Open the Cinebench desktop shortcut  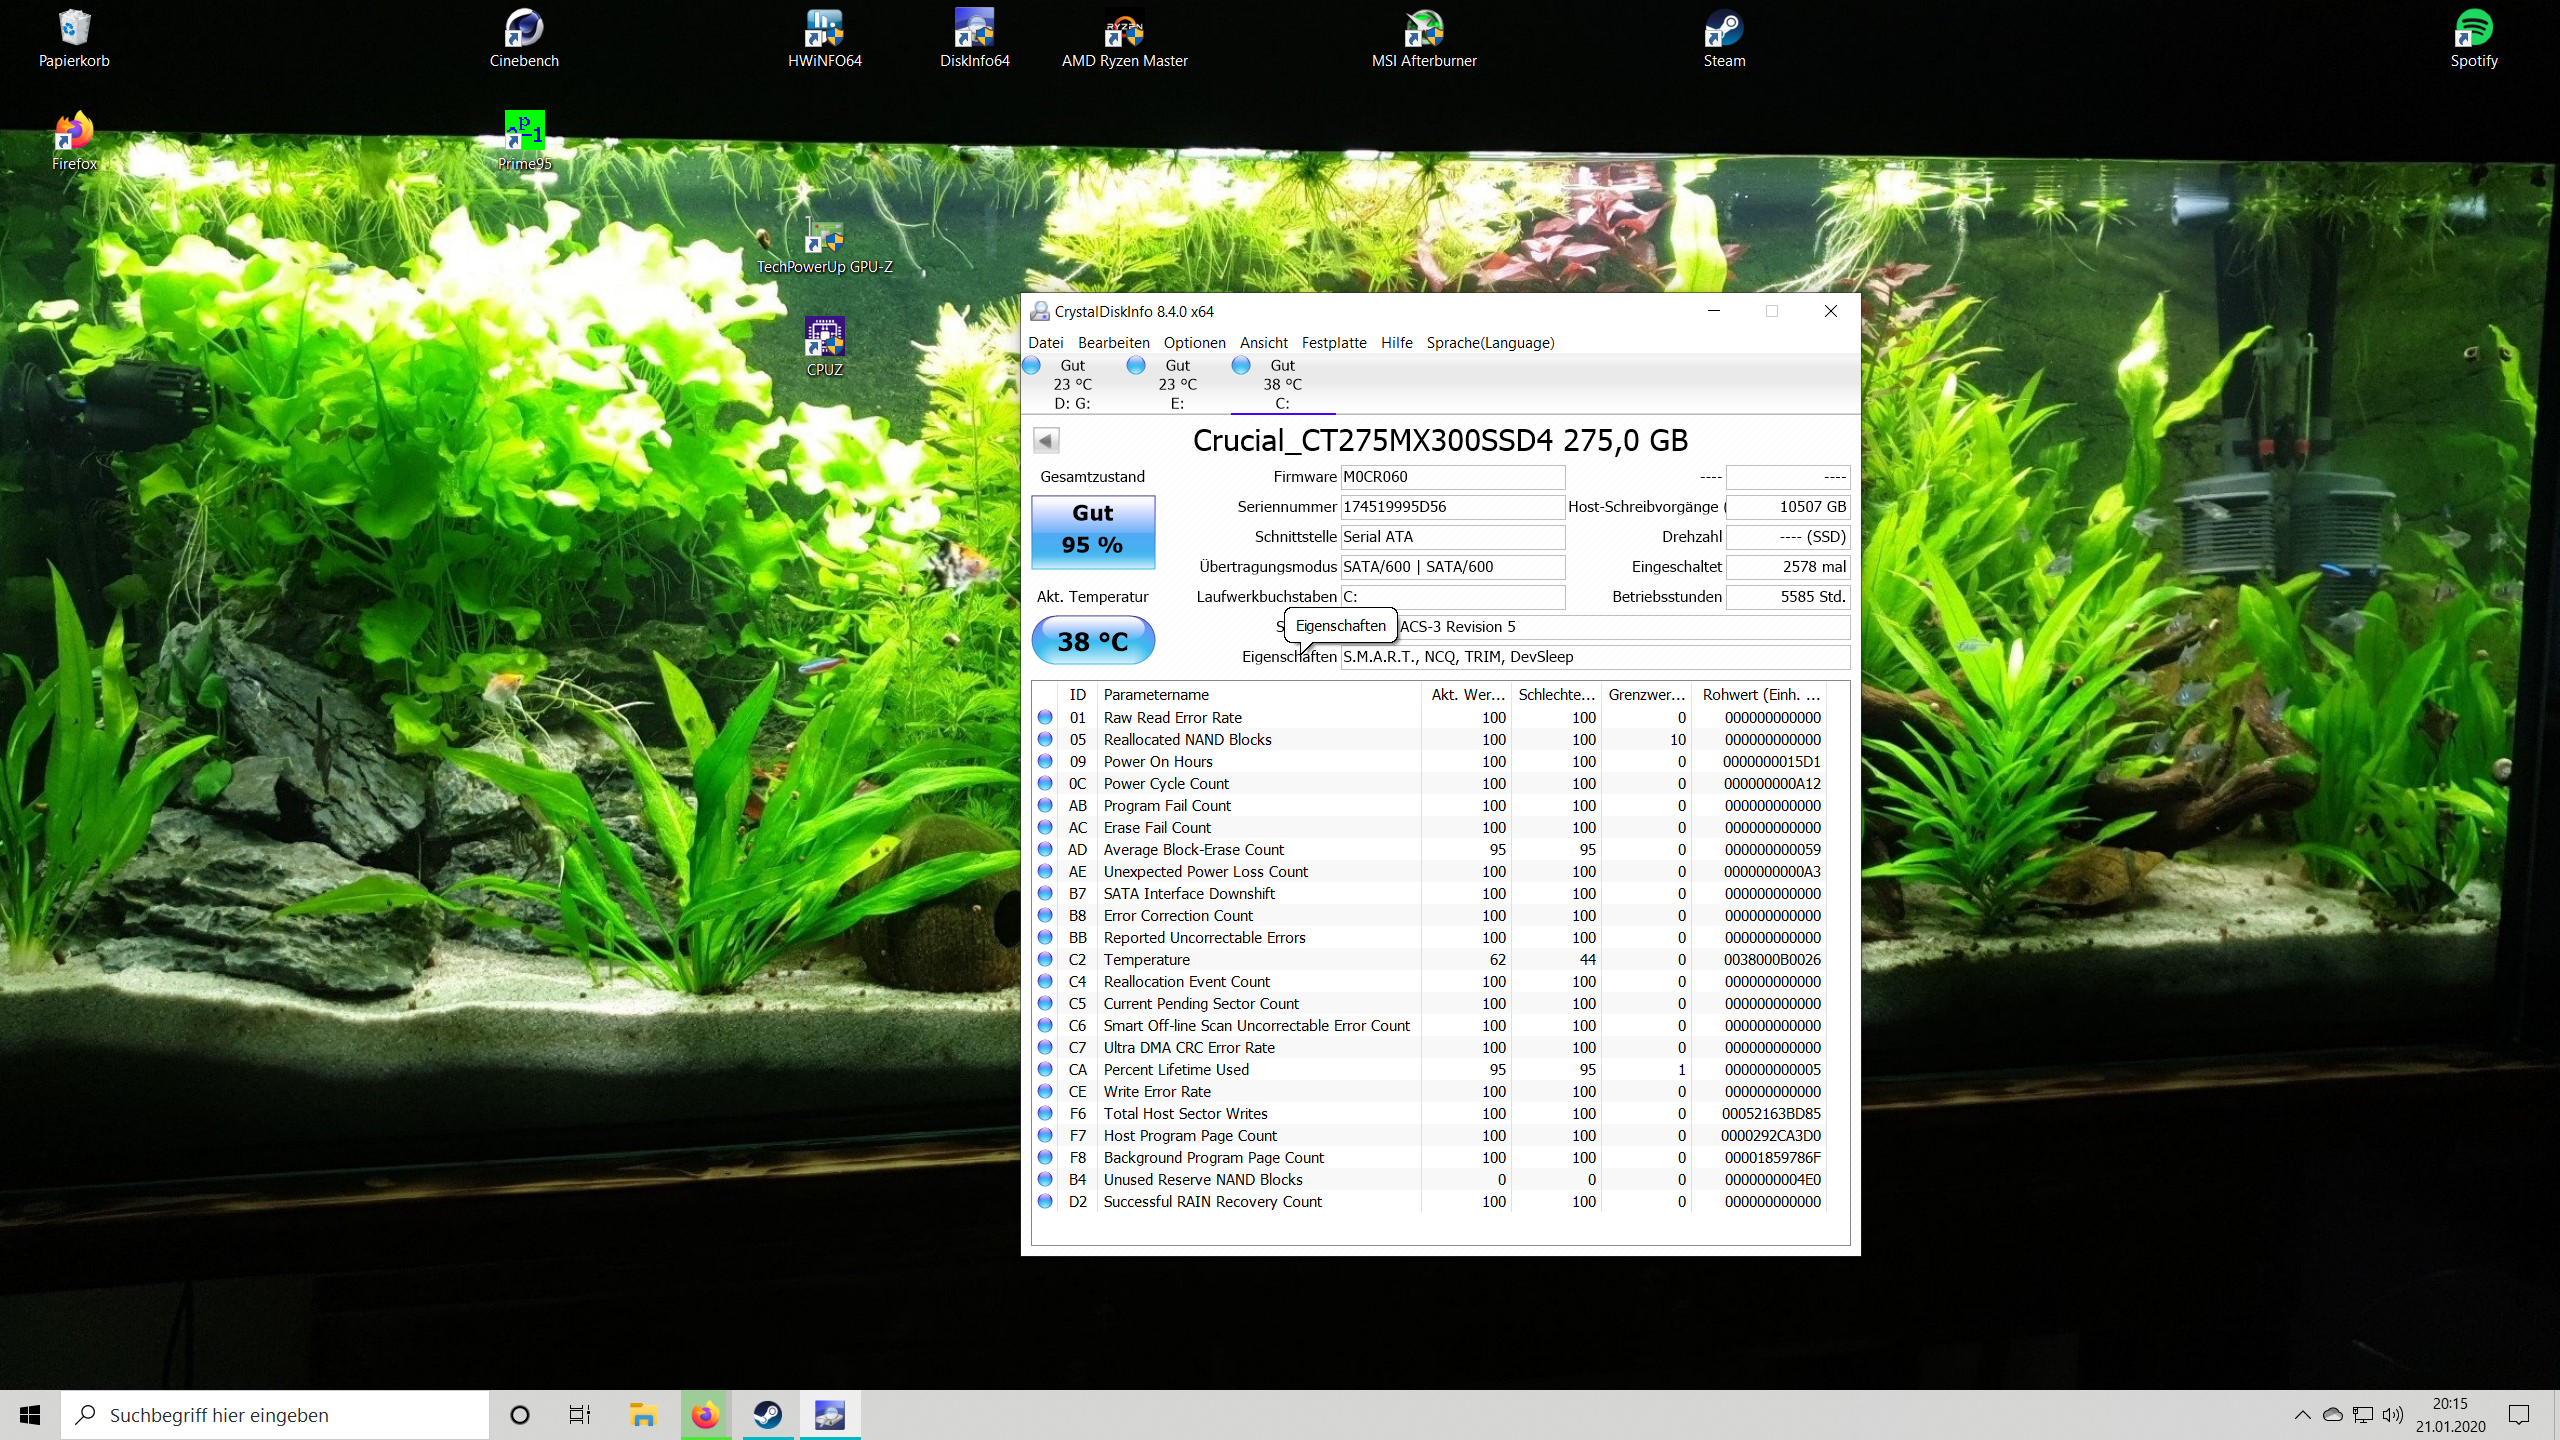pyautogui.click(x=524, y=38)
